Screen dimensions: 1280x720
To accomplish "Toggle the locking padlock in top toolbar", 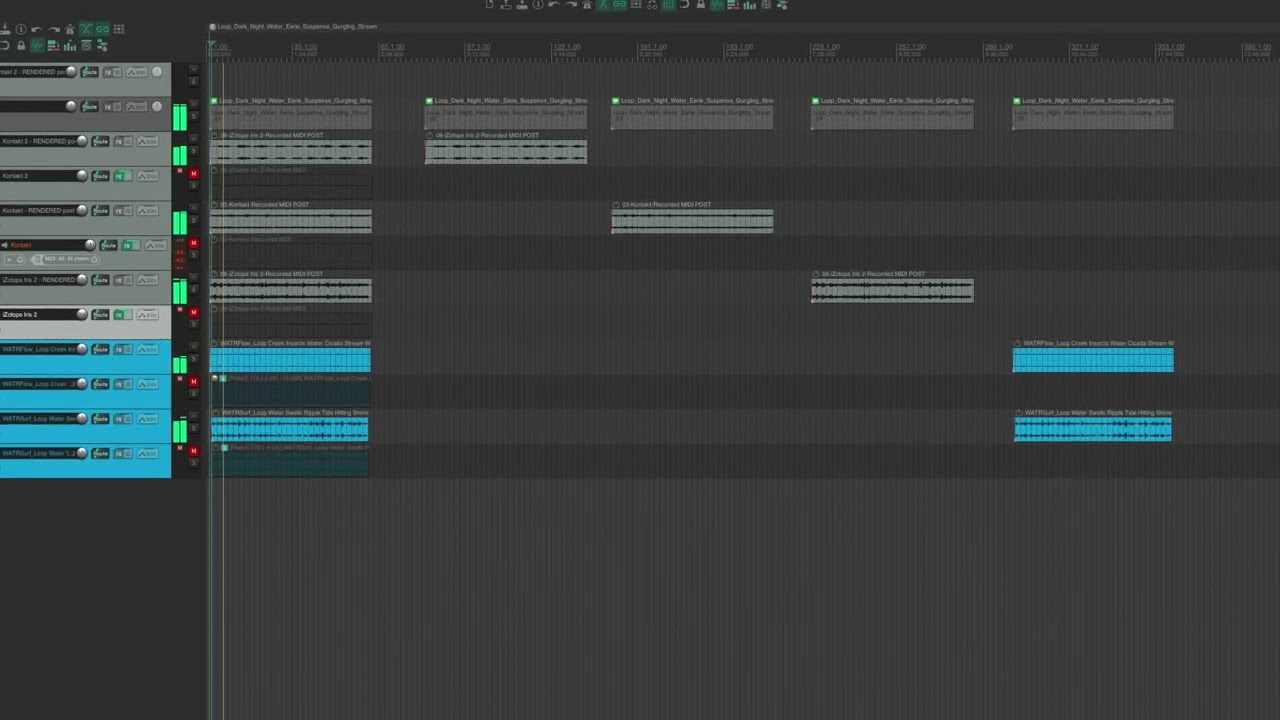I will tap(700, 5).
